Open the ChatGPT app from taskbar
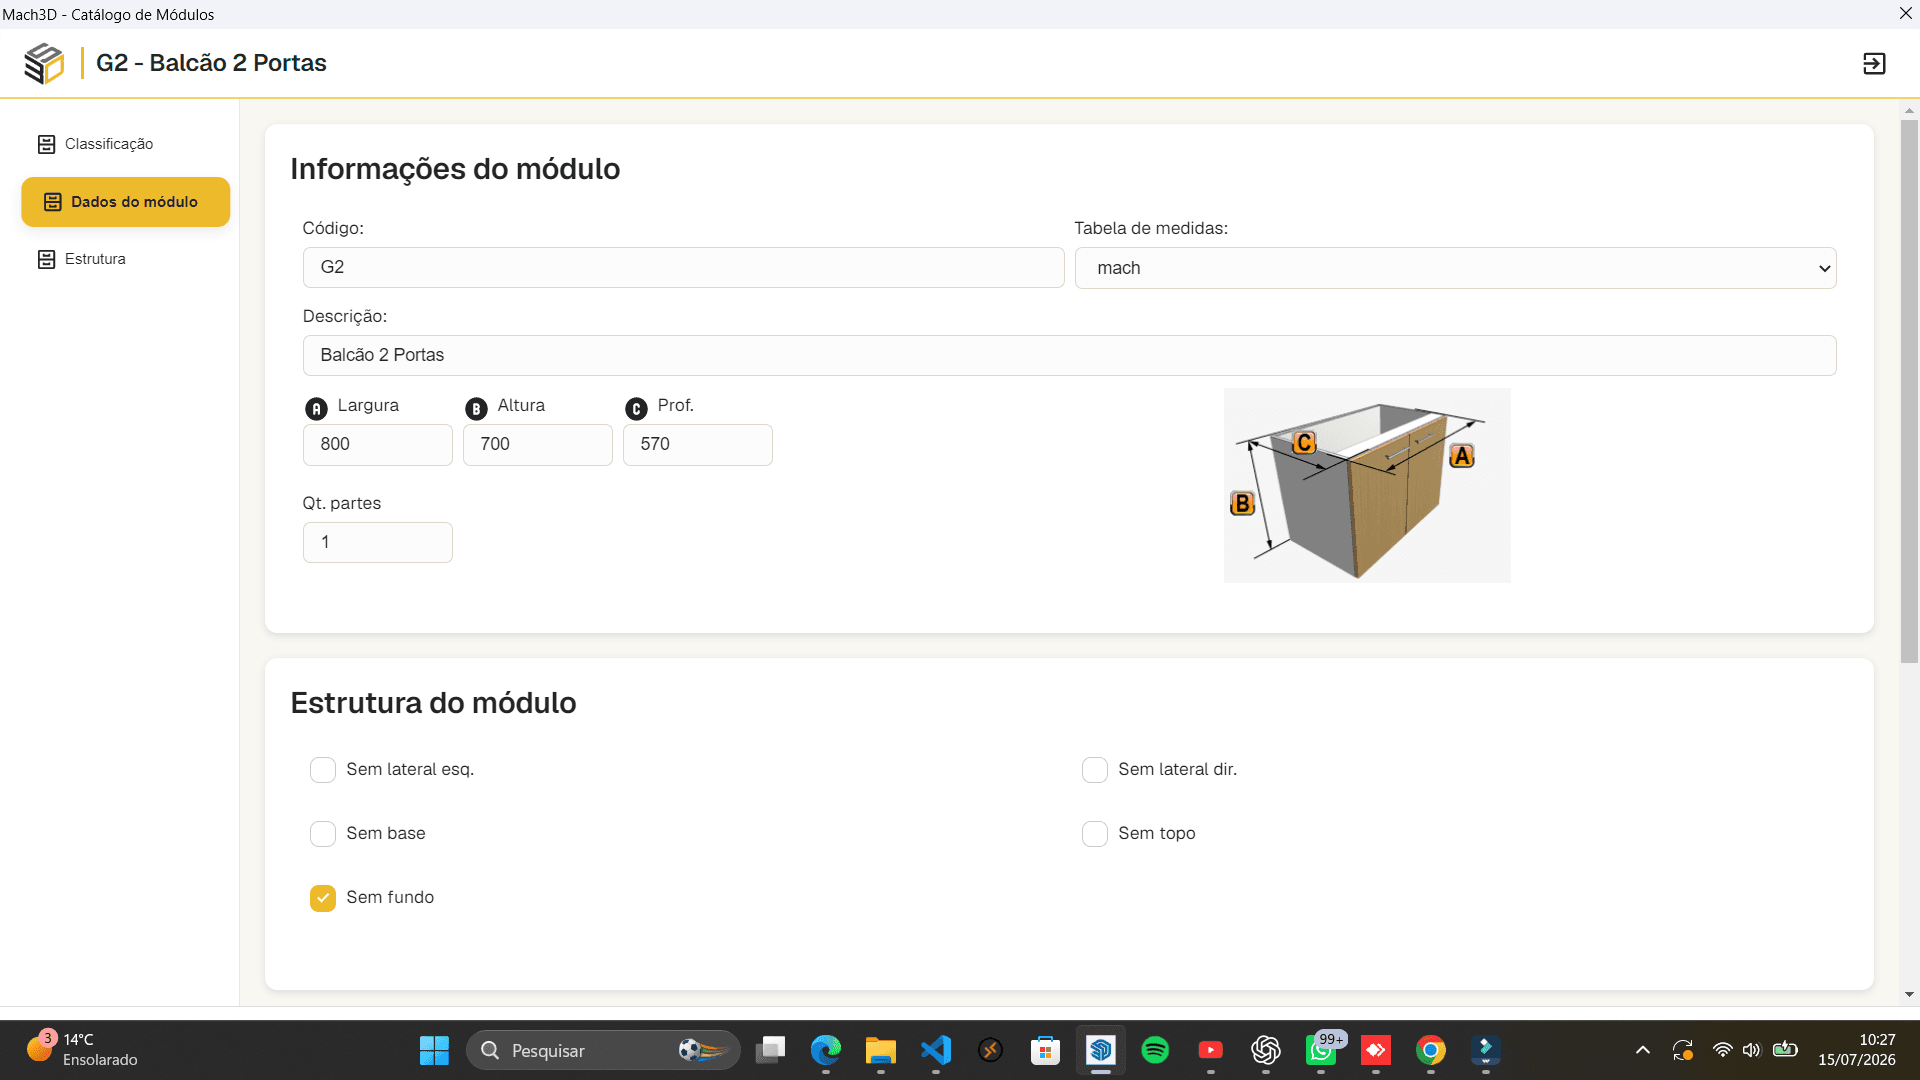The width and height of the screenshot is (1920, 1080). [1266, 1051]
